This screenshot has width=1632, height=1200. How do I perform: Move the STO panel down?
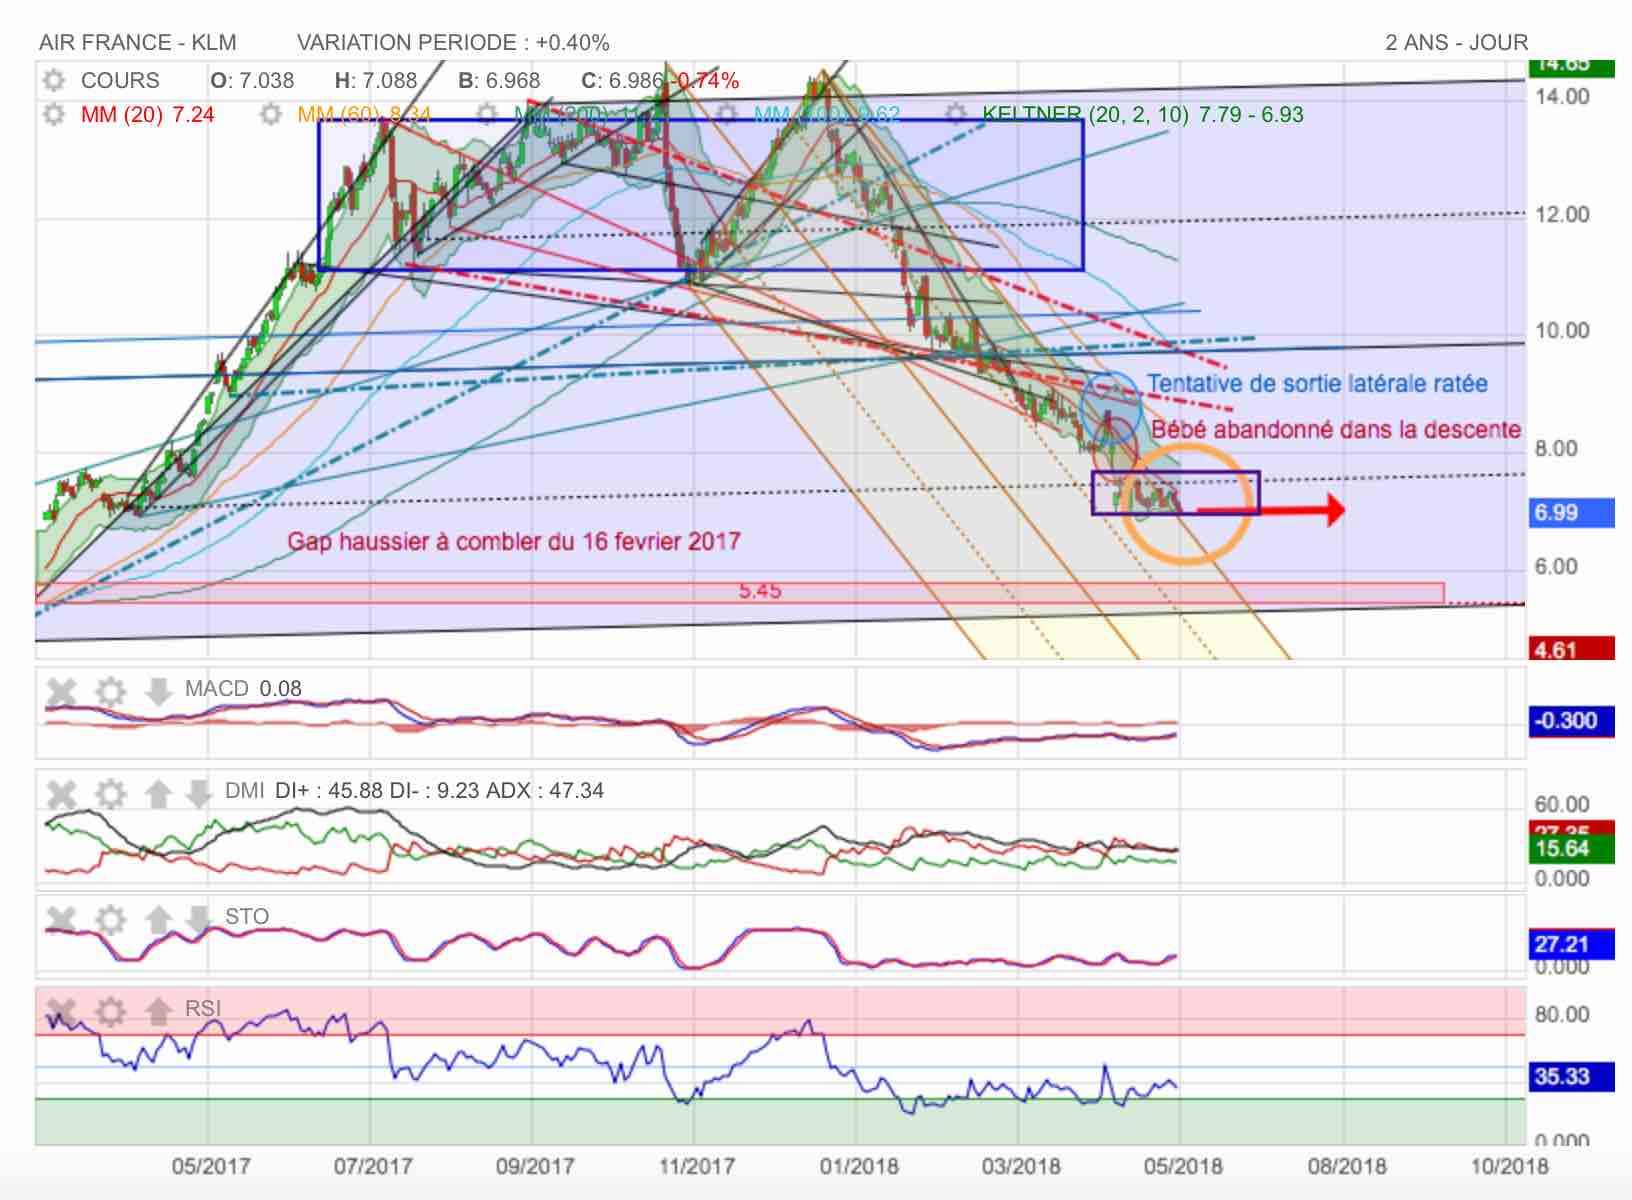pos(198,919)
